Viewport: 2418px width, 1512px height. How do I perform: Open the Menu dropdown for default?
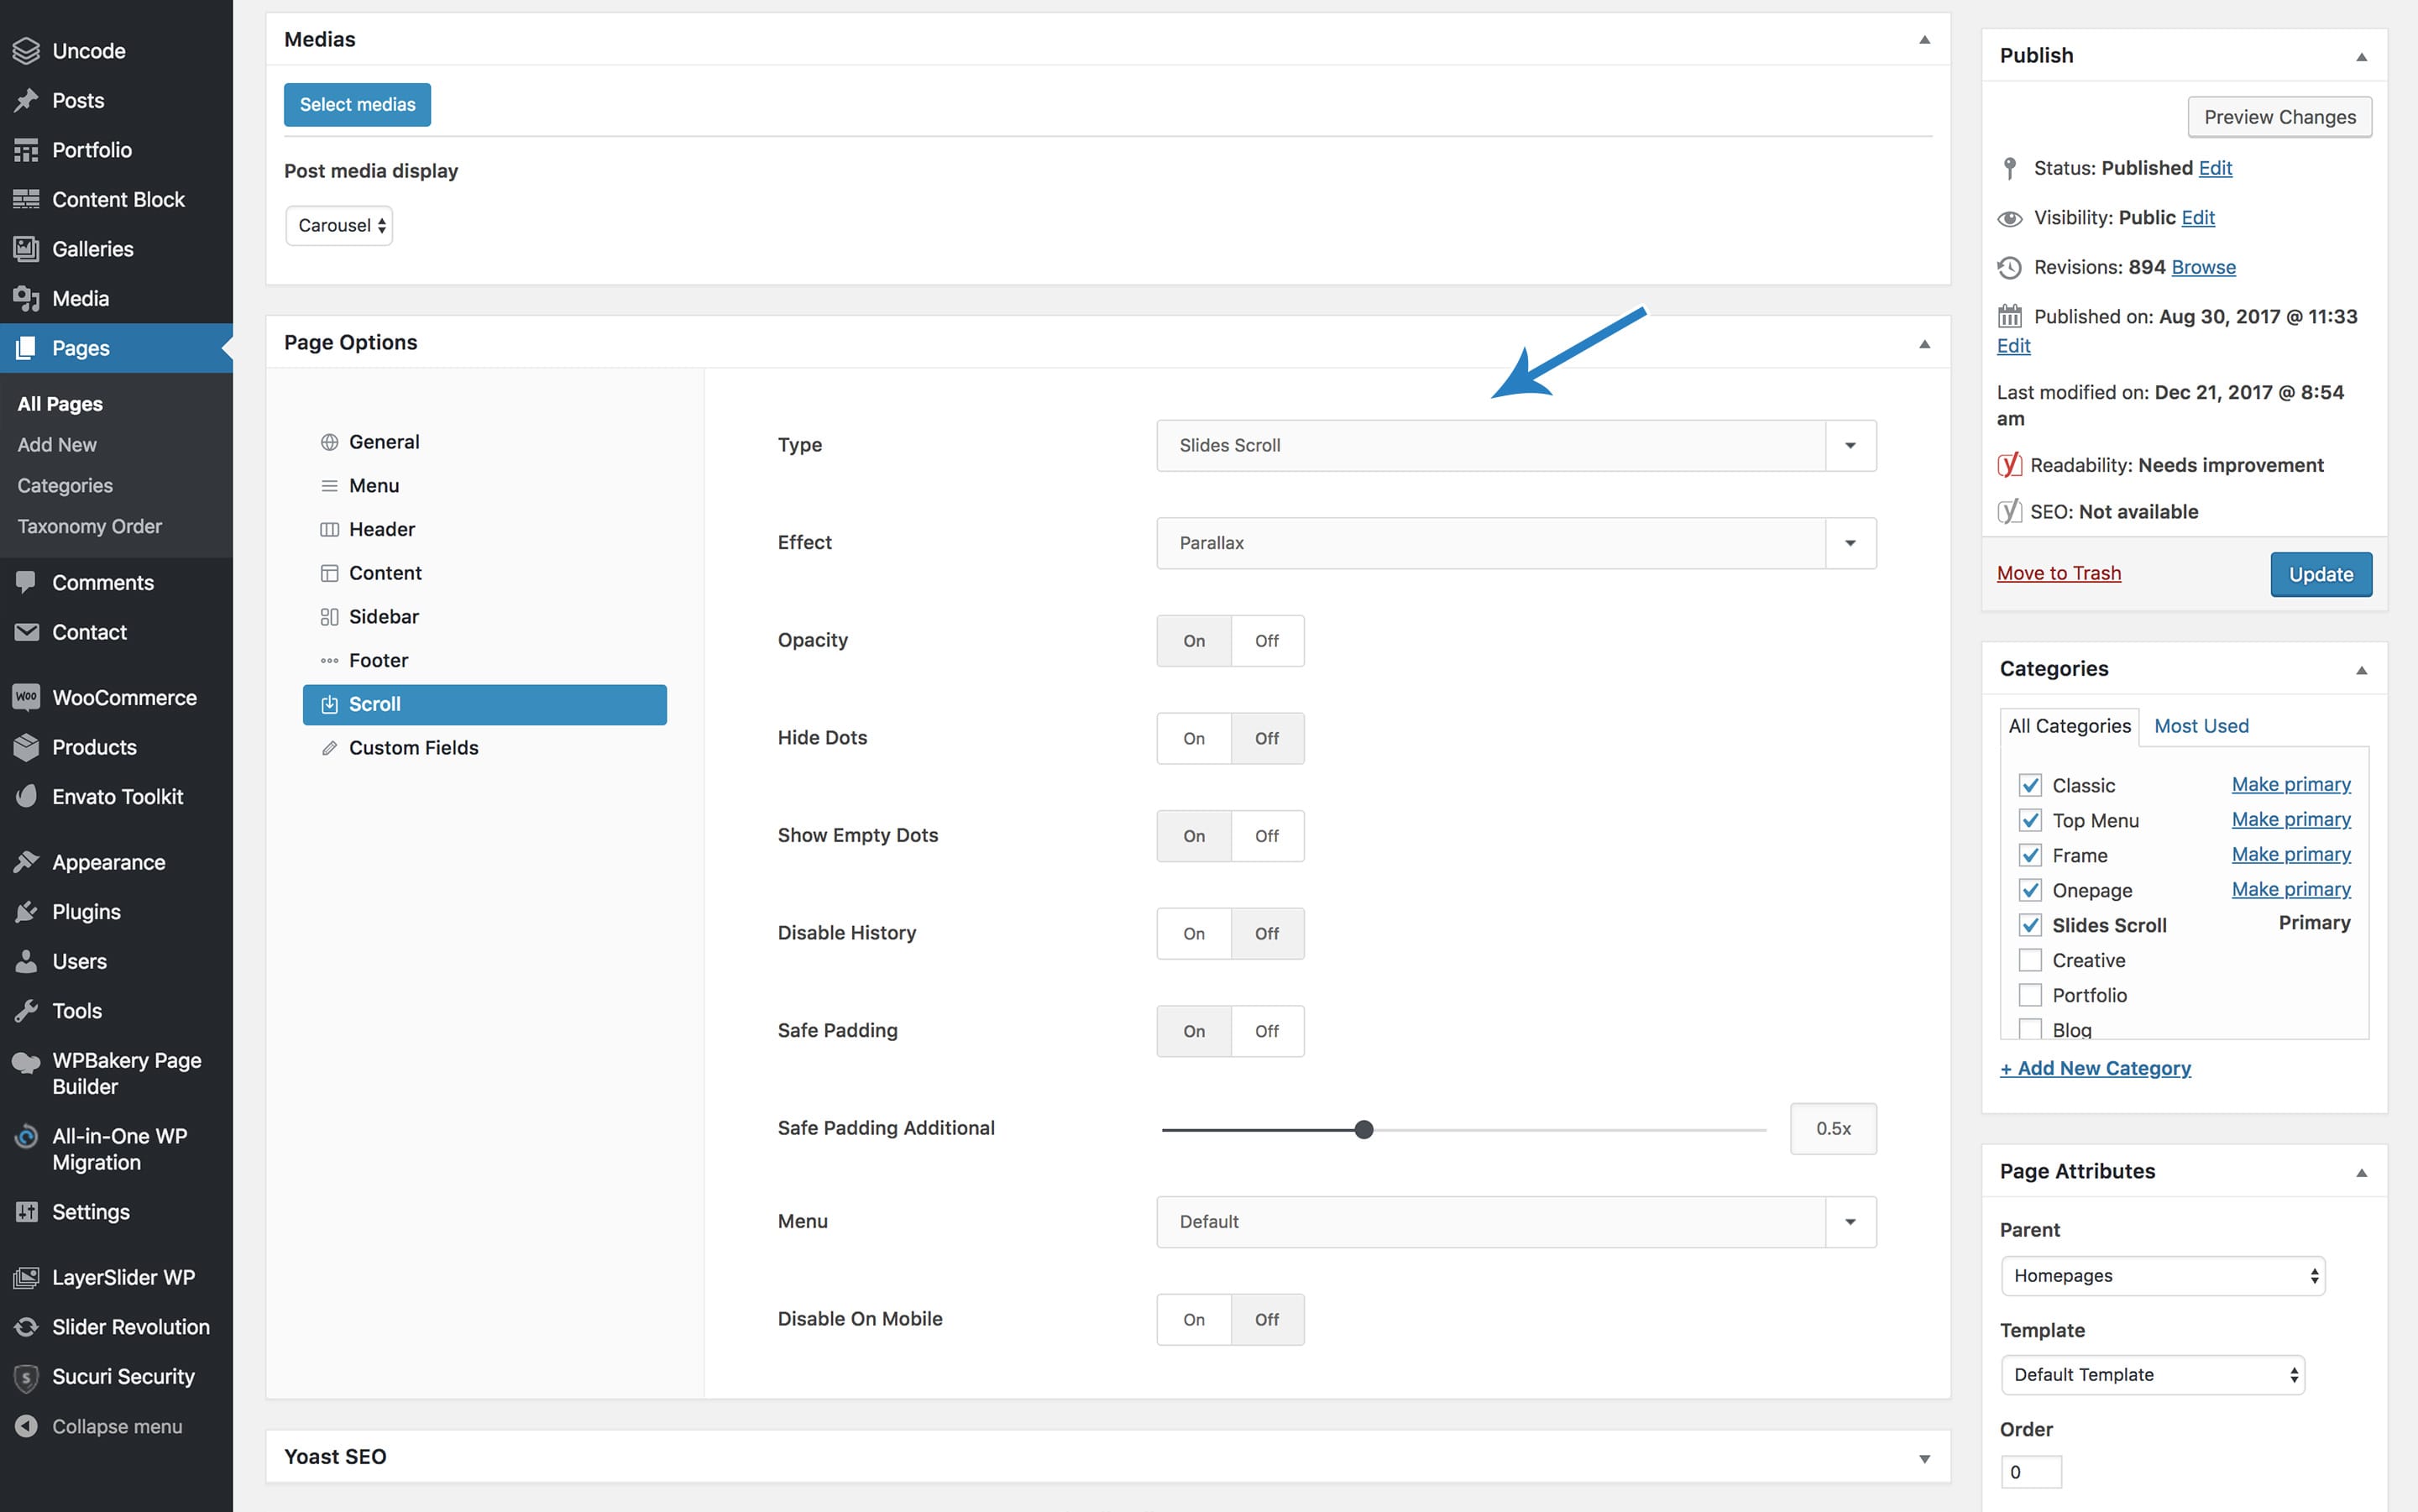[x=1852, y=1221]
